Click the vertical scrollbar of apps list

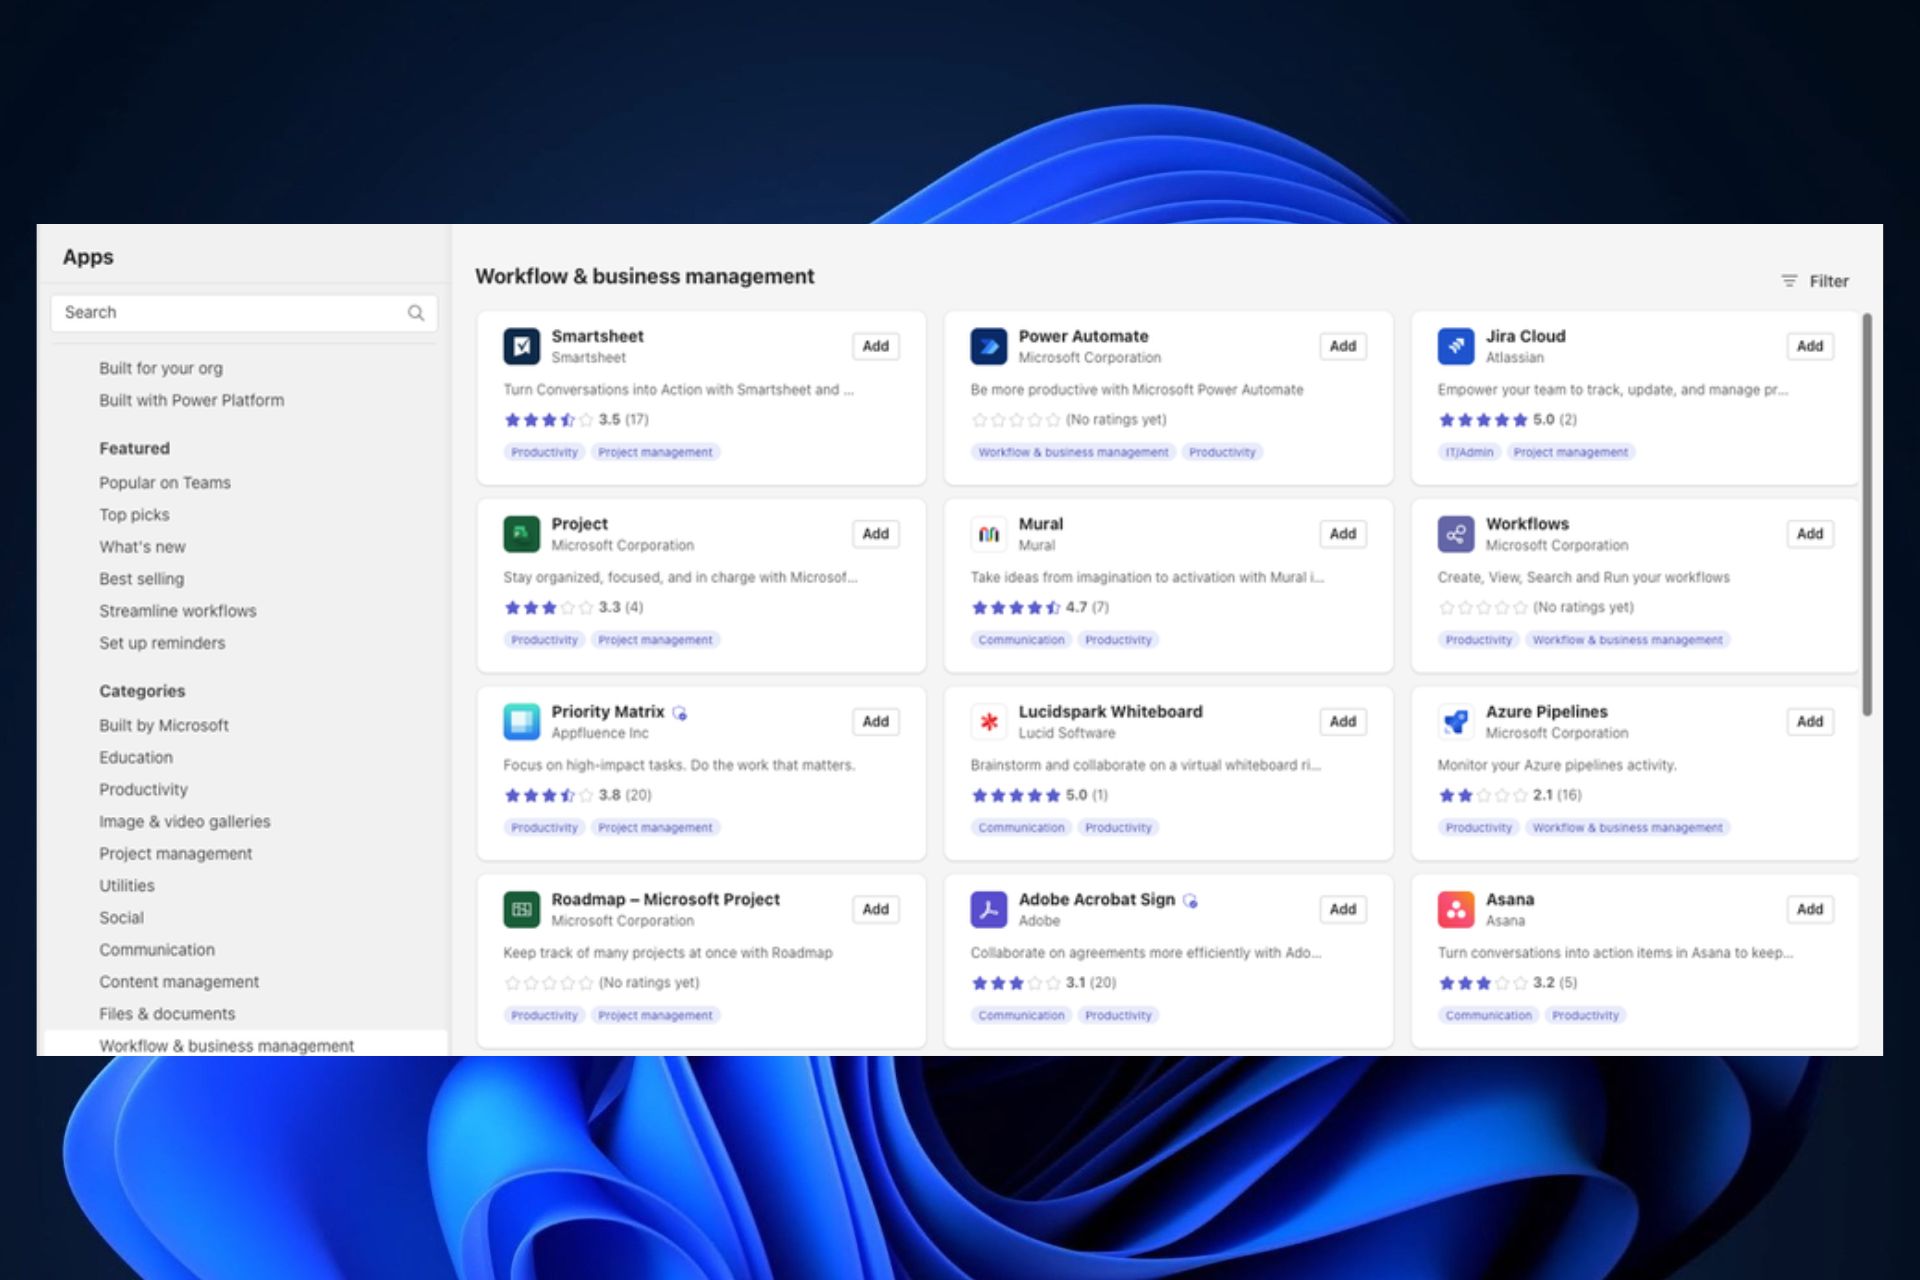click(1866, 515)
